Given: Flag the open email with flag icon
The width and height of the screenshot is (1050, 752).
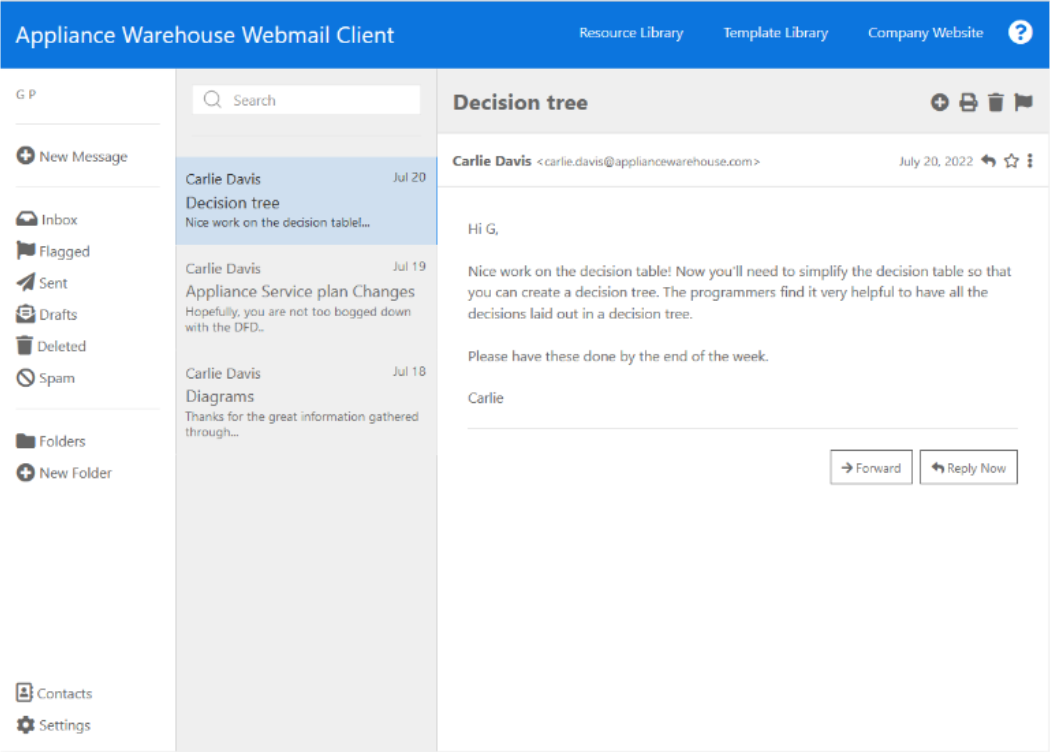Looking at the screenshot, I should (x=1023, y=102).
